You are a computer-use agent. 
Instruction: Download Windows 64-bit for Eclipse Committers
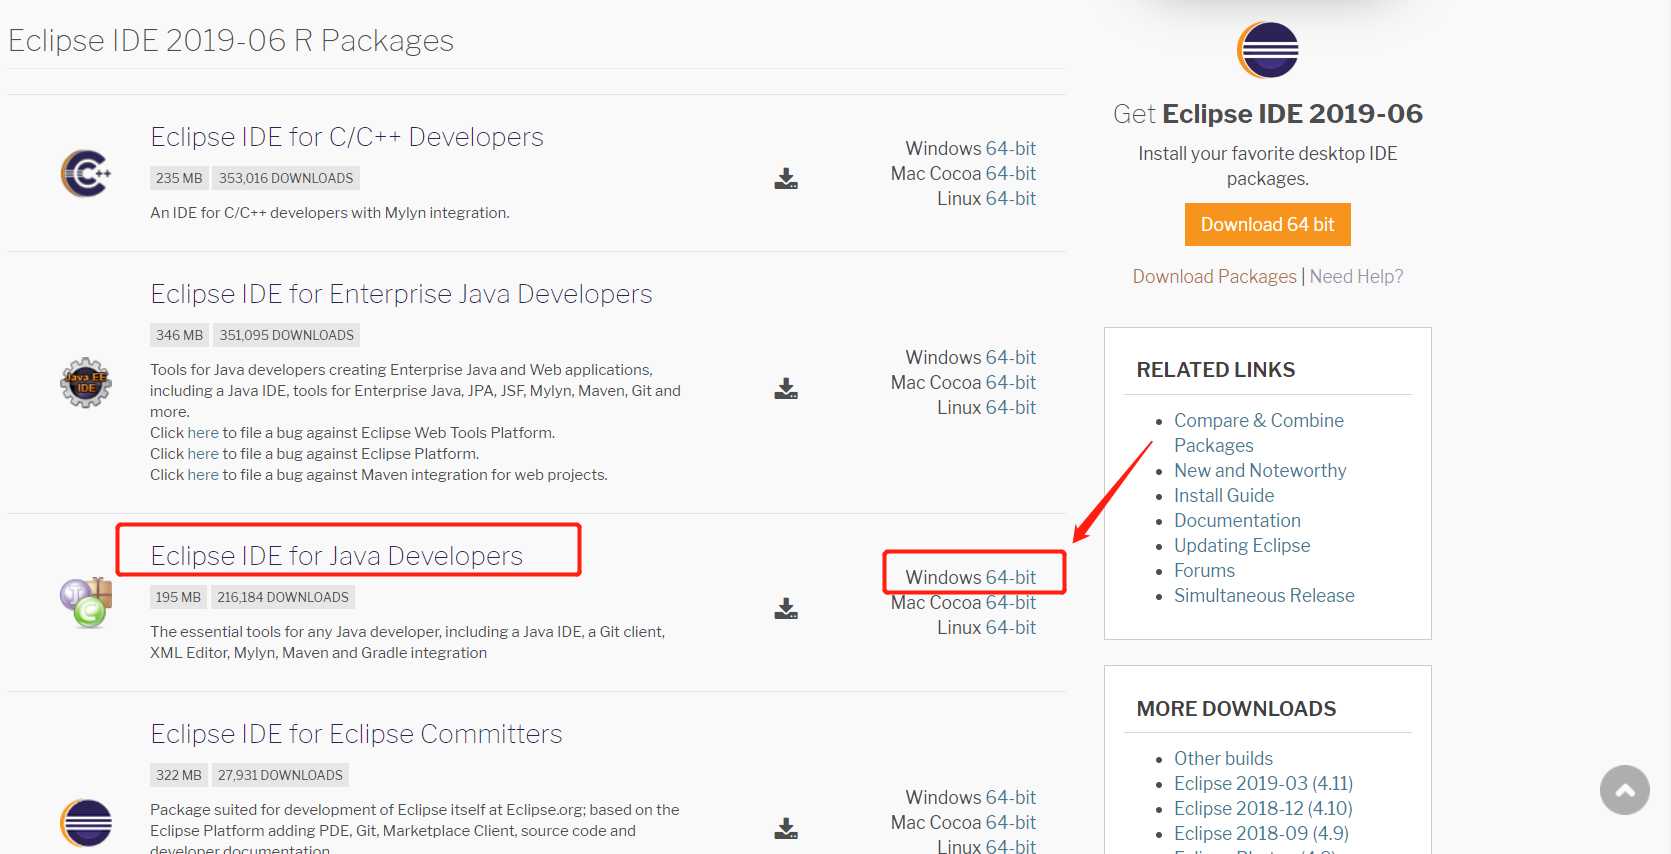coord(1011,797)
